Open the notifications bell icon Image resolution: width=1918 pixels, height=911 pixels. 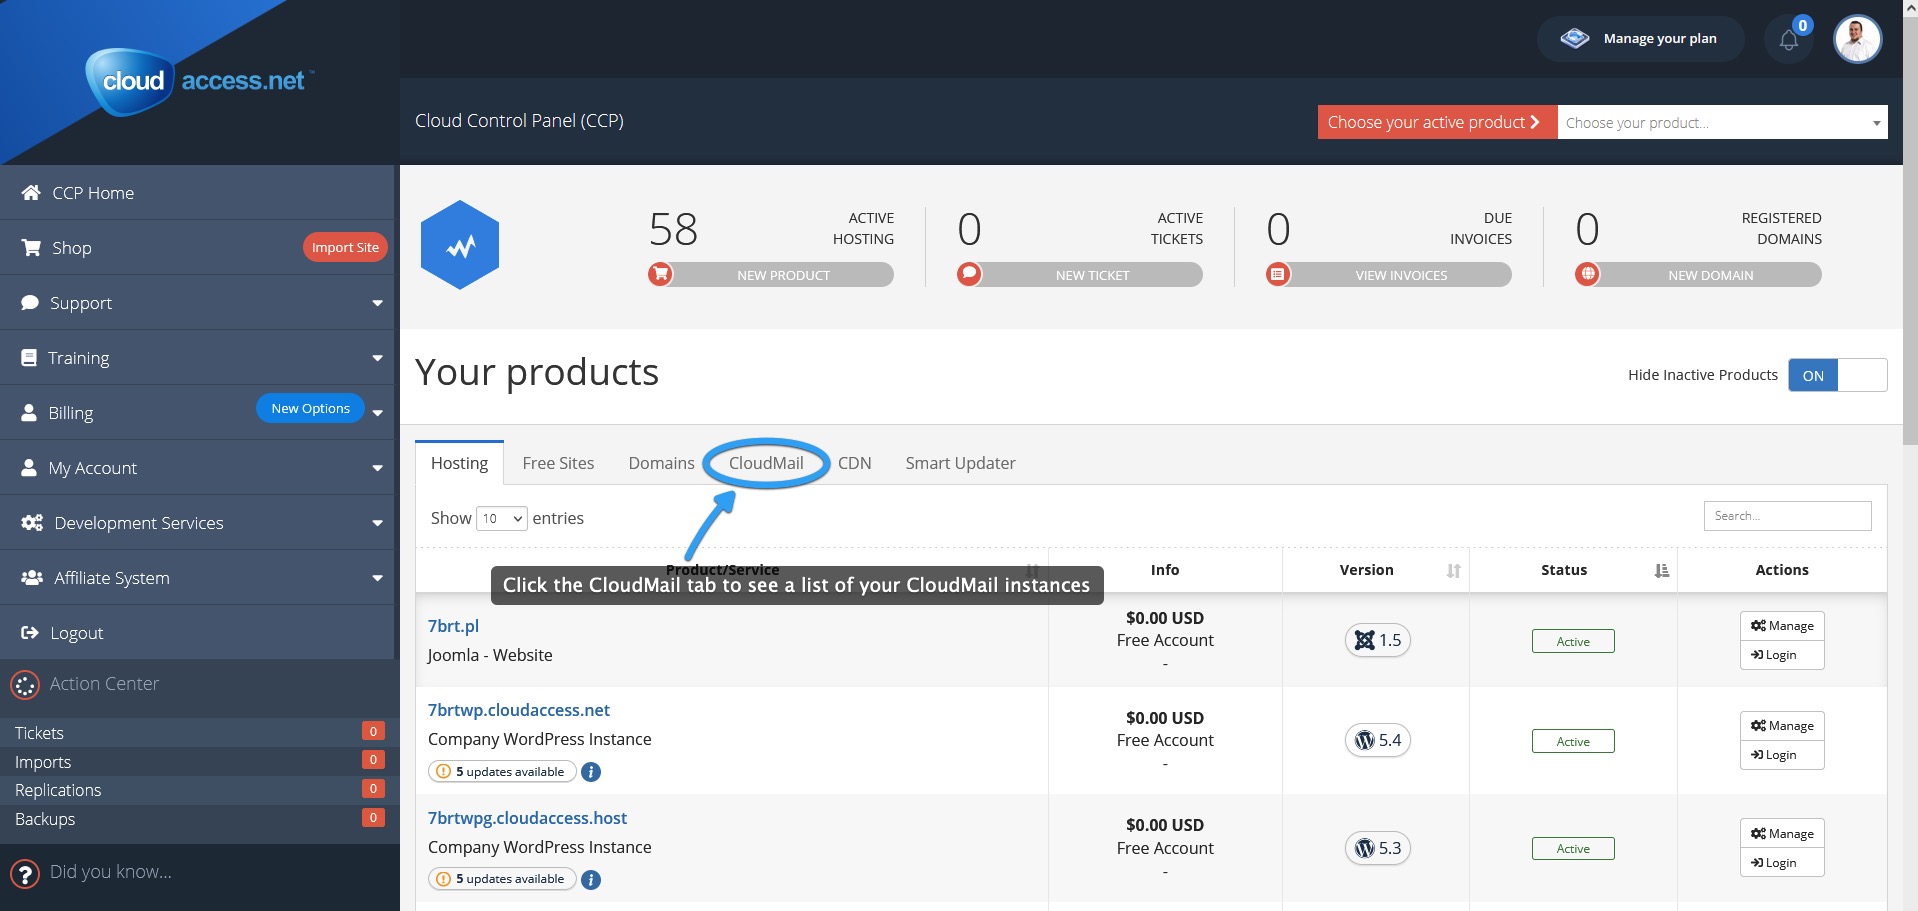pos(1789,40)
